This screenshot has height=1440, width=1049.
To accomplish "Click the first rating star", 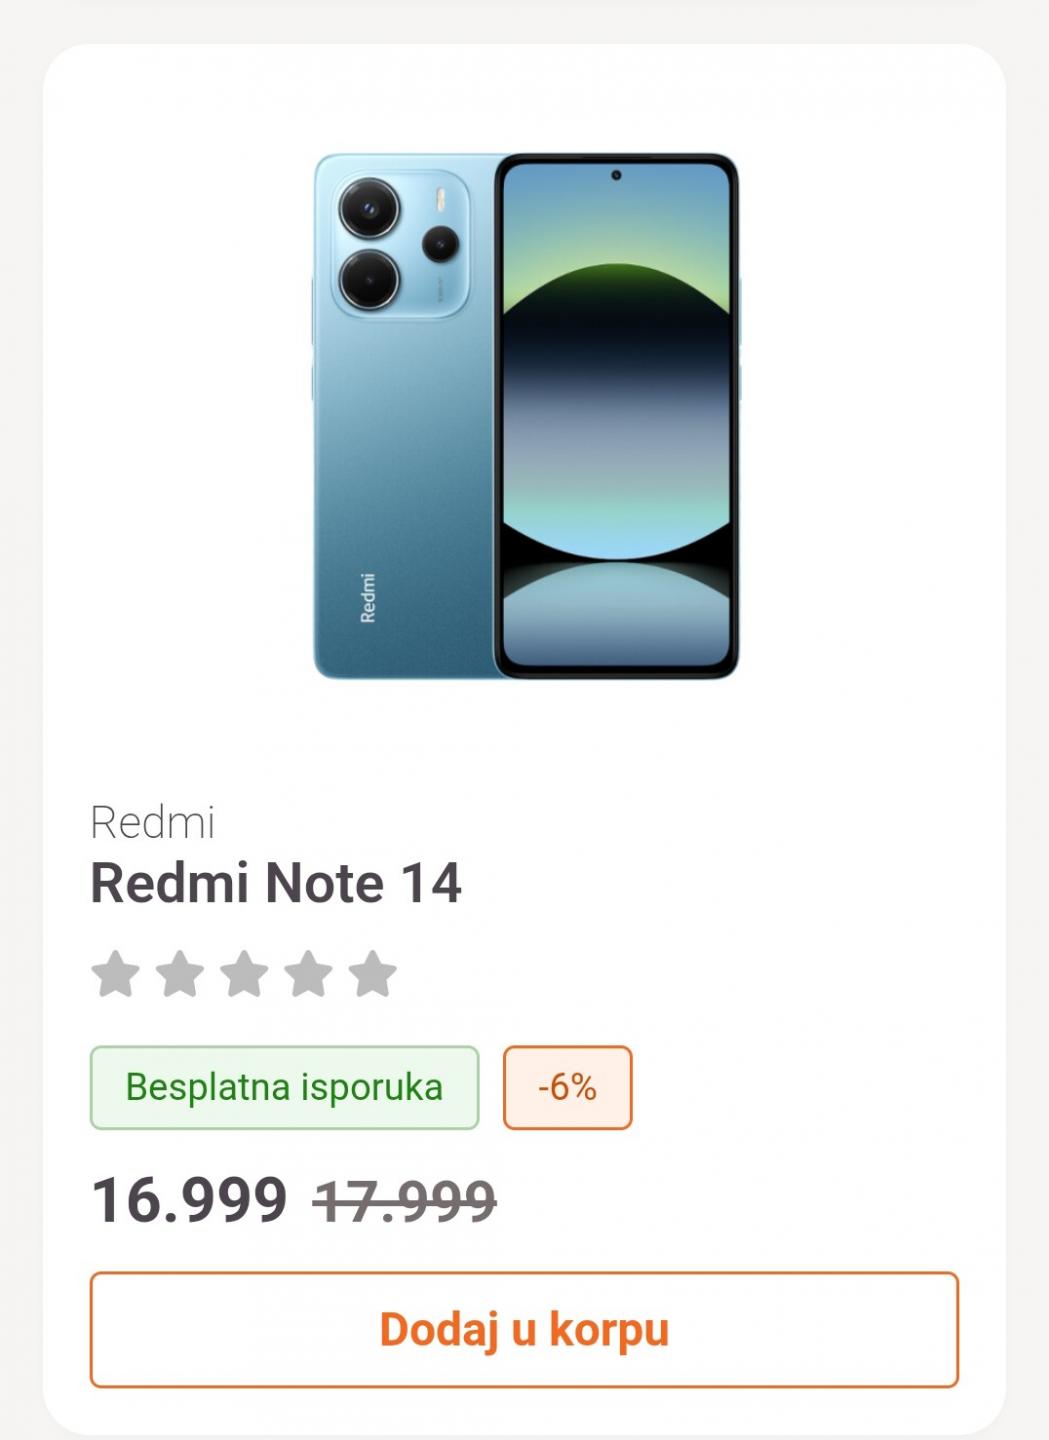I will click(116, 974).
